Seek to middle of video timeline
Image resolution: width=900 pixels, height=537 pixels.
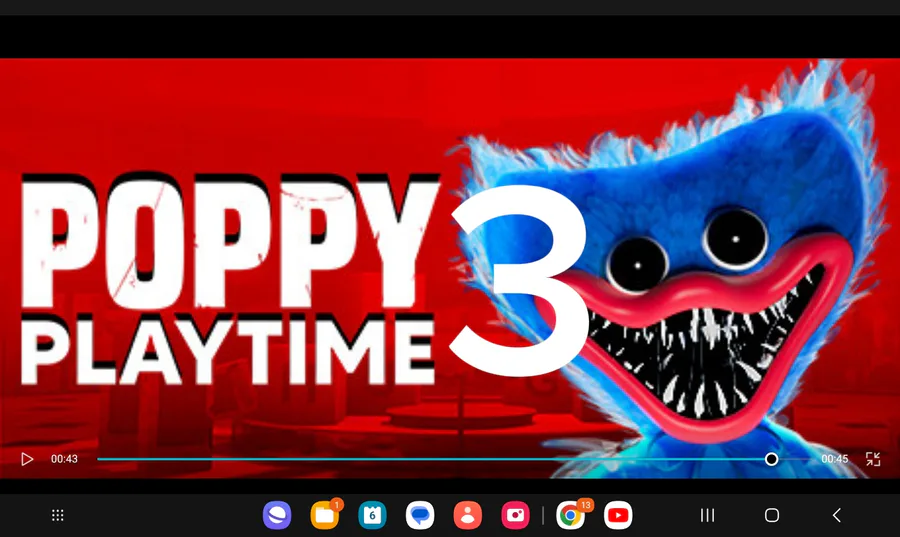(453, 459)
